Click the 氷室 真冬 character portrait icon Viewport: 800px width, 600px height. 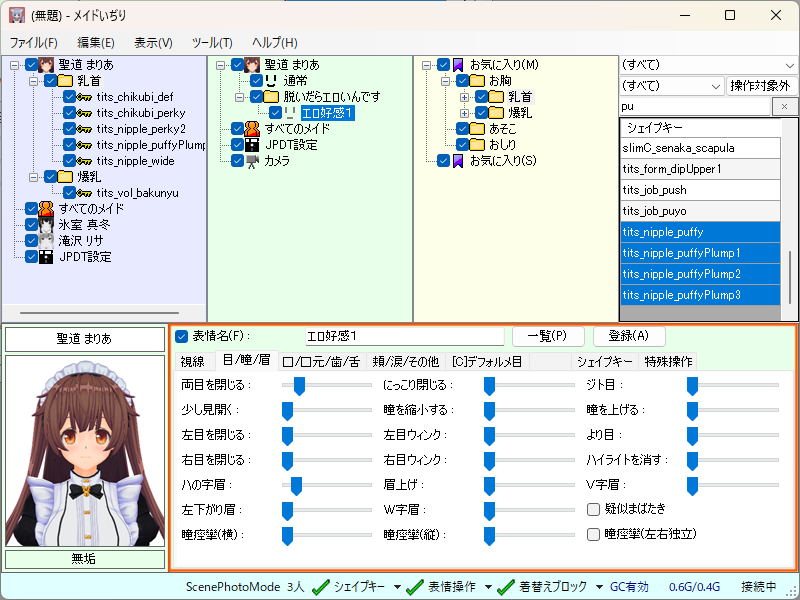46,225
